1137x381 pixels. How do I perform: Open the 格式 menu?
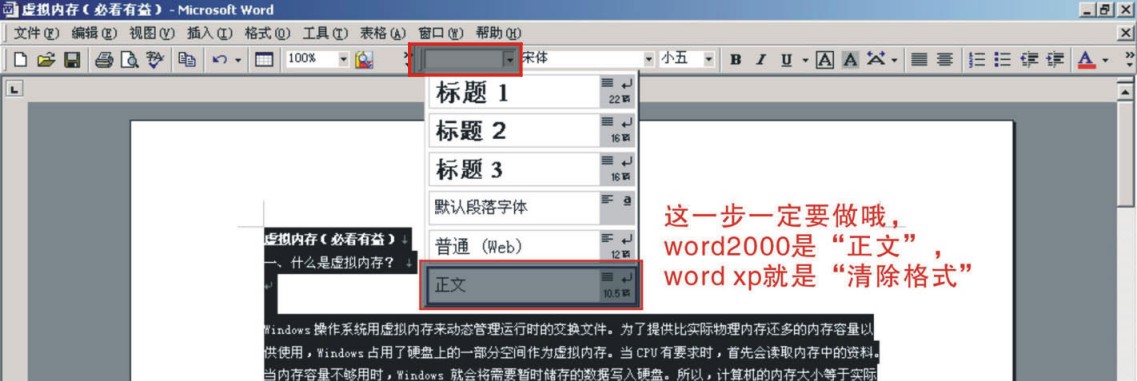[x=268, y=33]
